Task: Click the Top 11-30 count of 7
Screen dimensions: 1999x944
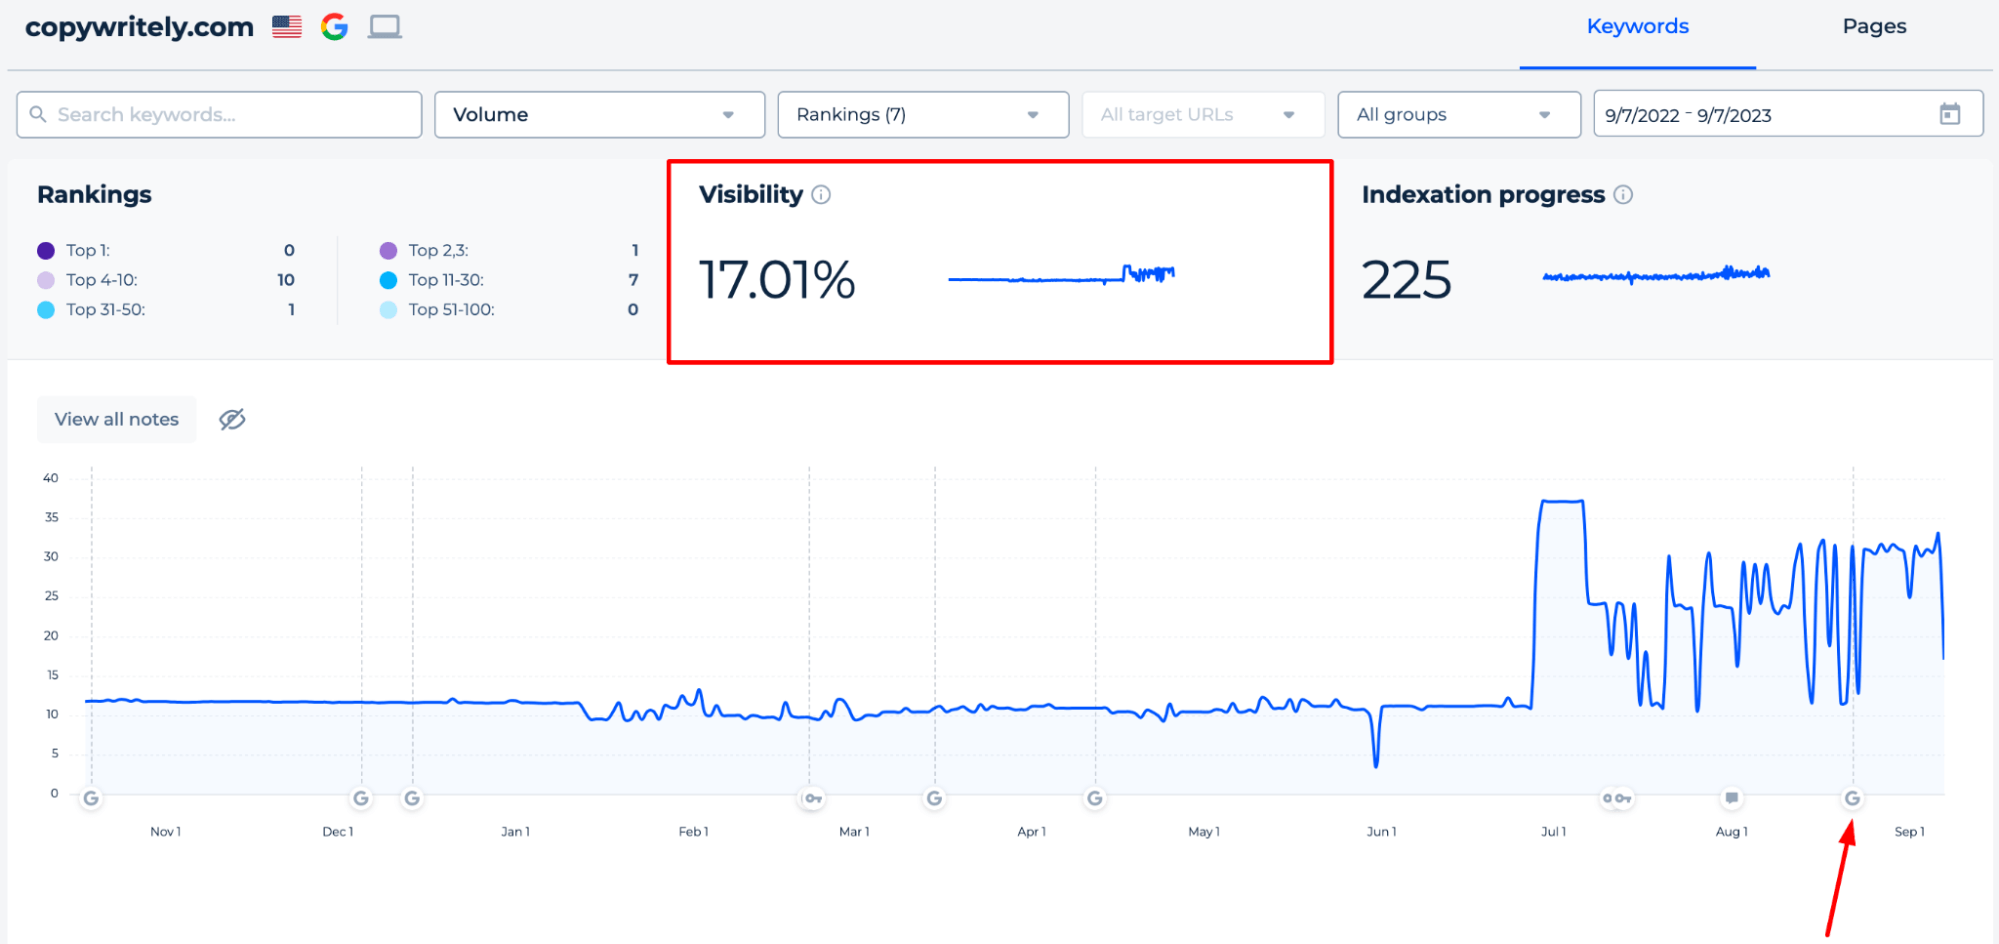Action: pyautogui.click(x=633, y=280)
